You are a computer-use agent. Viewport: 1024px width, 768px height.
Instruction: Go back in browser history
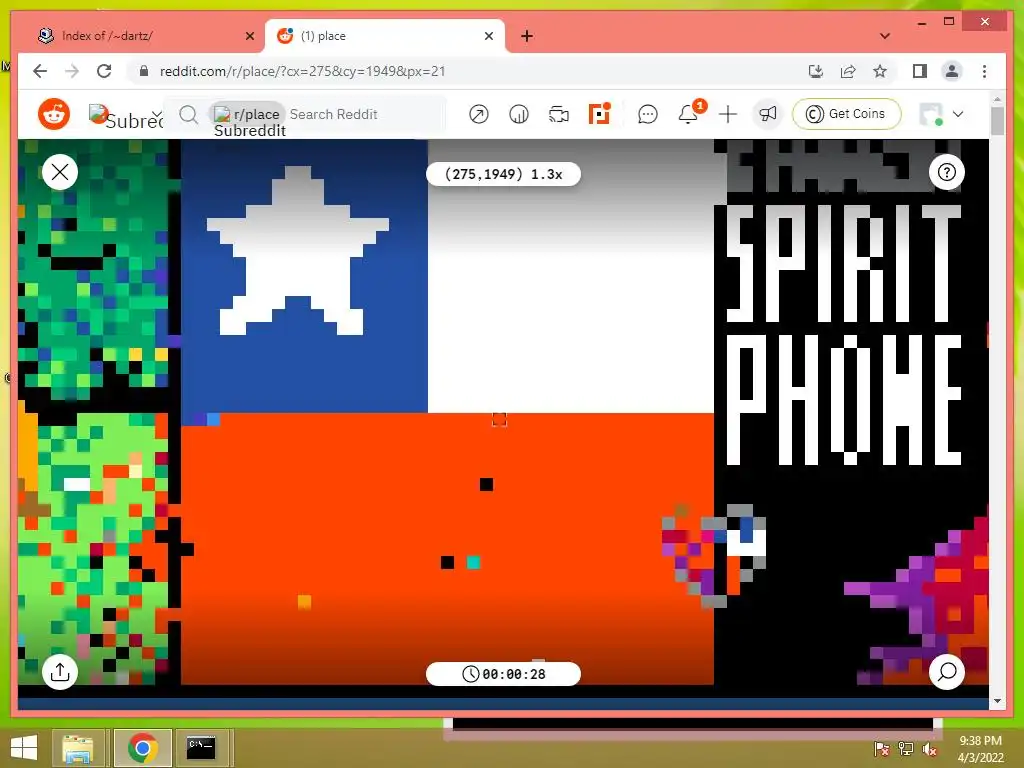[x=40, y=71]
